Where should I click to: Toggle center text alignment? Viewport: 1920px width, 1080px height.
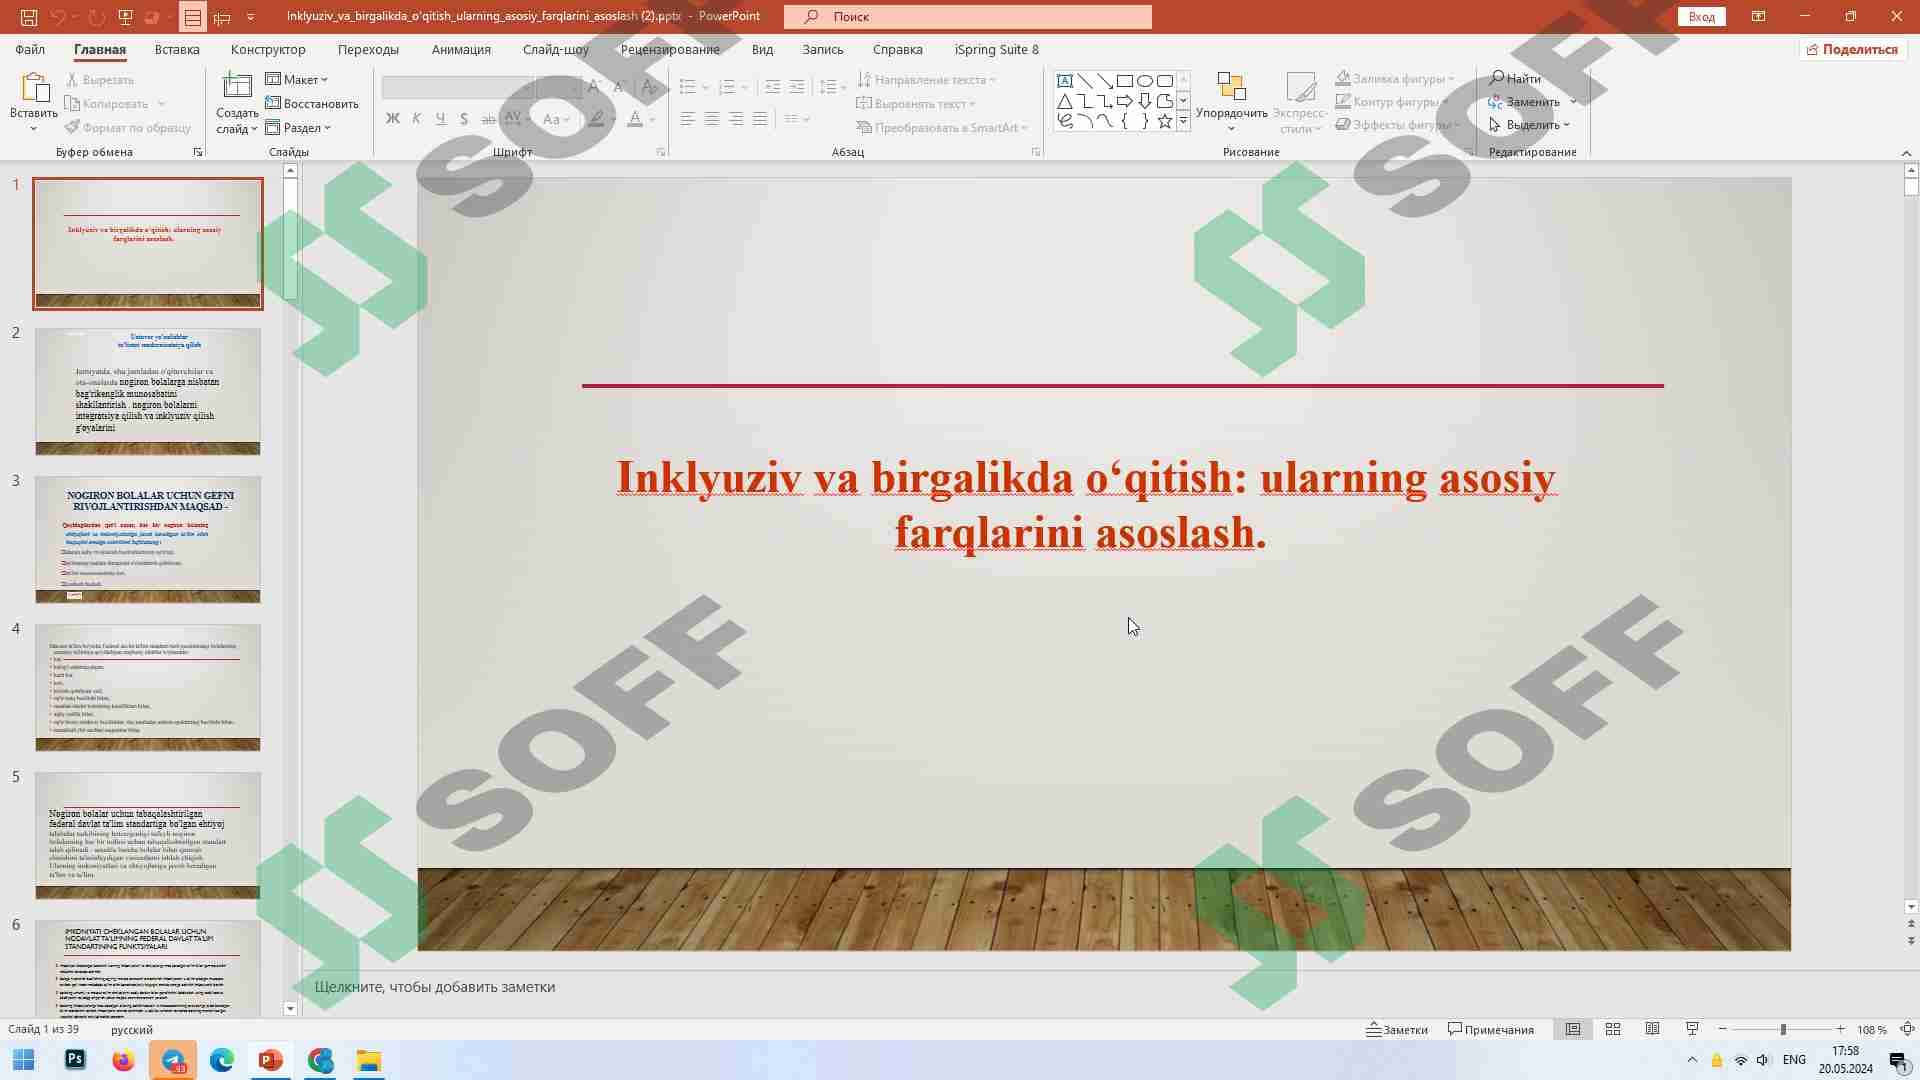tap(712, 119)
